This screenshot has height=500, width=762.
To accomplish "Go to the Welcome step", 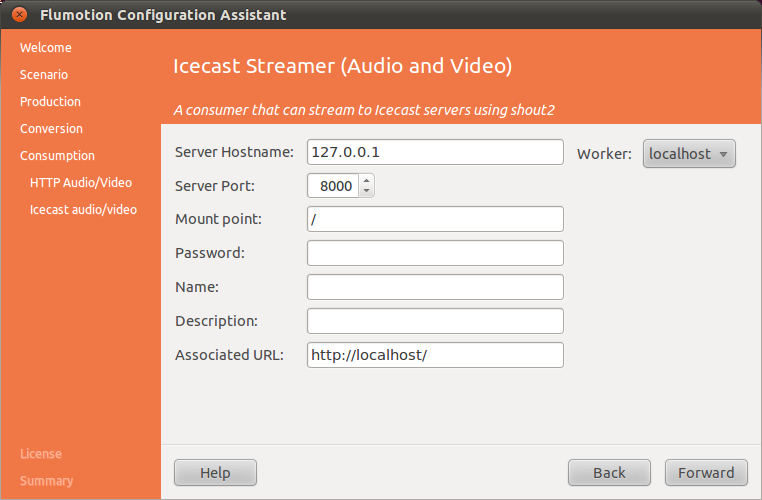I will (46, 48).
